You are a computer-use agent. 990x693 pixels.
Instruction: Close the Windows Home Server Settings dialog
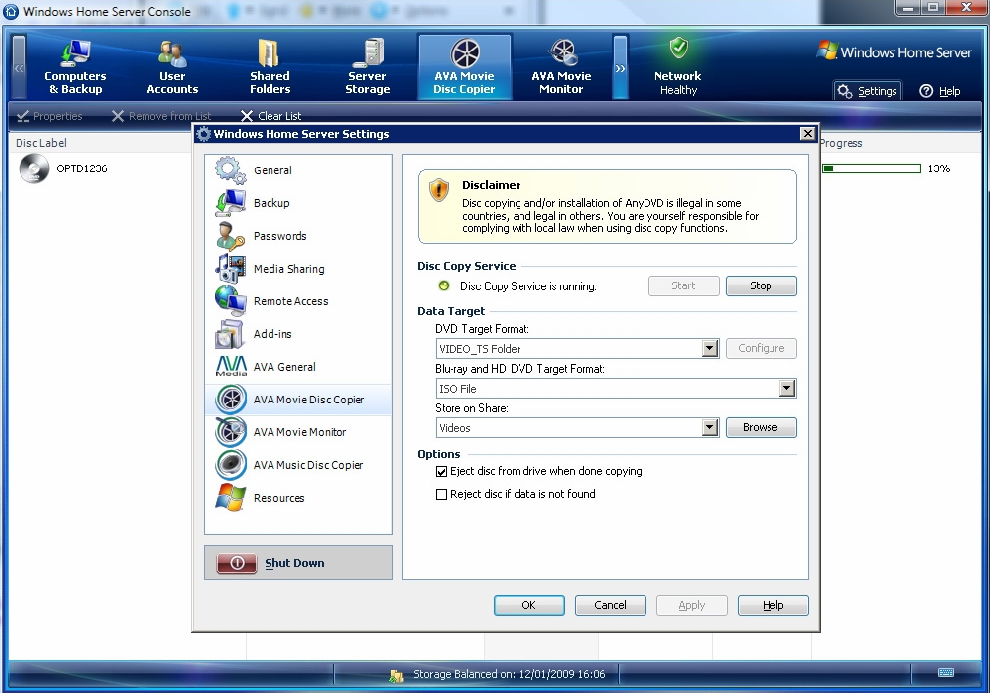(808, 134)
